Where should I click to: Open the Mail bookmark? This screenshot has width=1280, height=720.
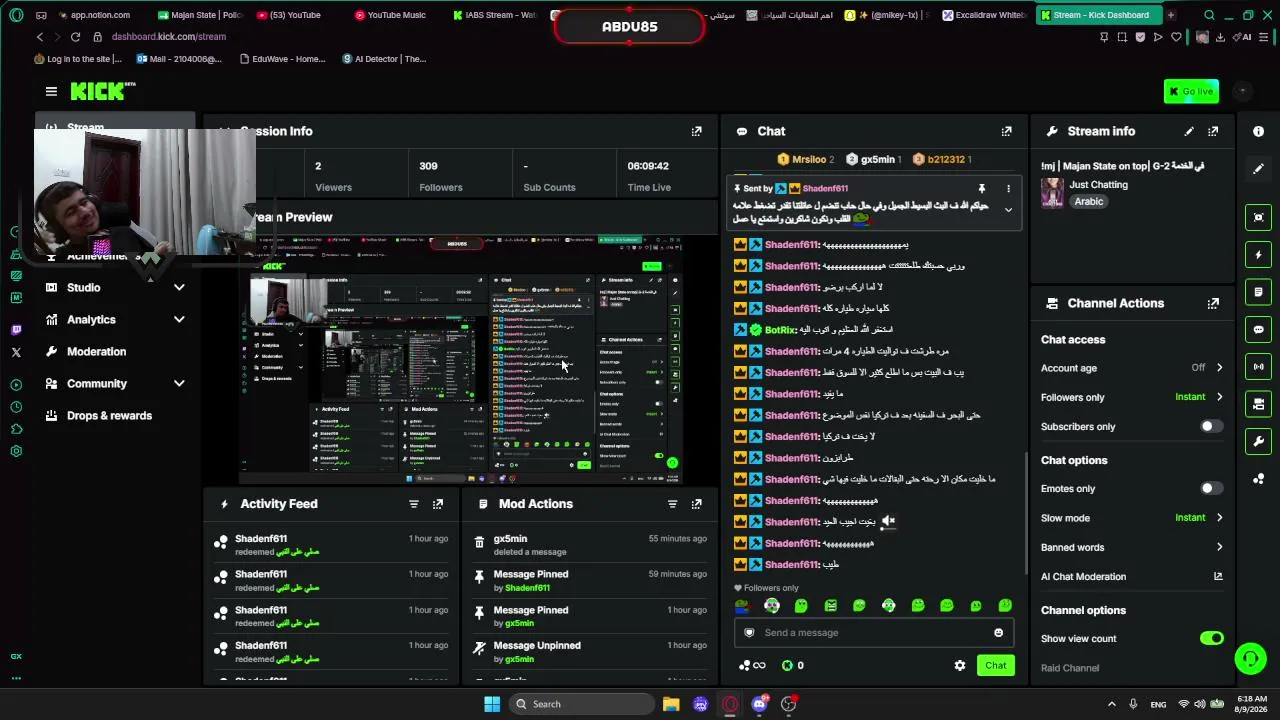(179, 59)
